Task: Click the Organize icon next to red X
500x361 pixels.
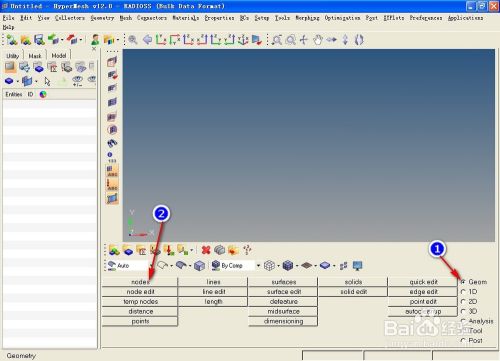Action: (220, 250)
